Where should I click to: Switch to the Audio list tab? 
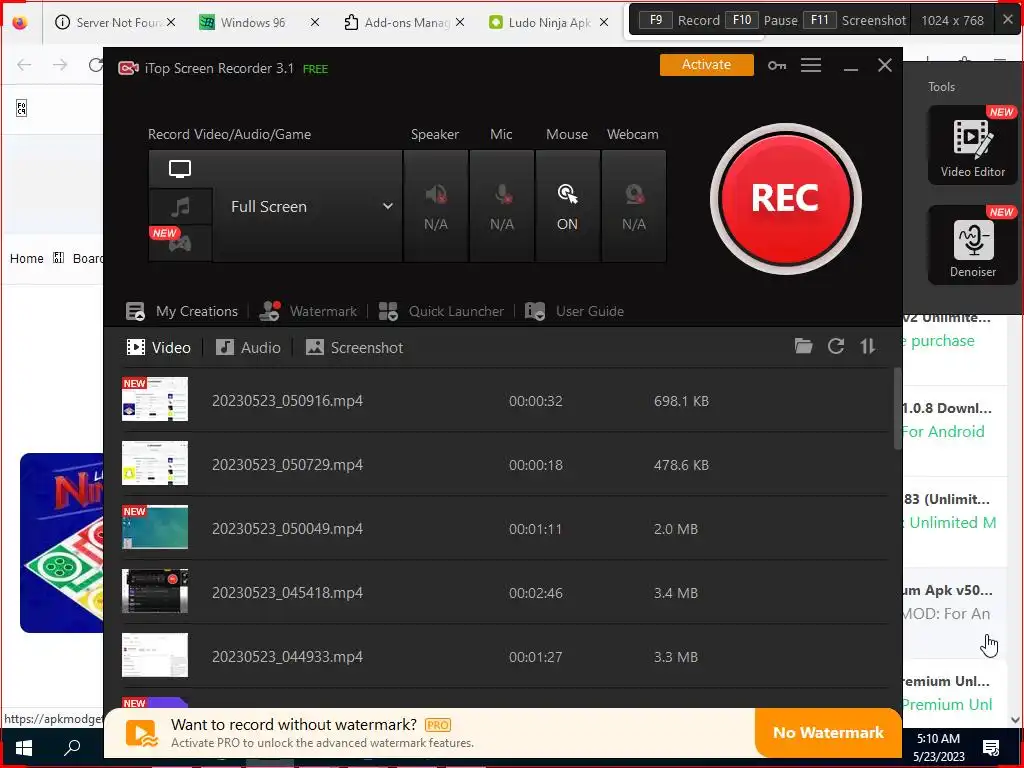click(248, 347)
